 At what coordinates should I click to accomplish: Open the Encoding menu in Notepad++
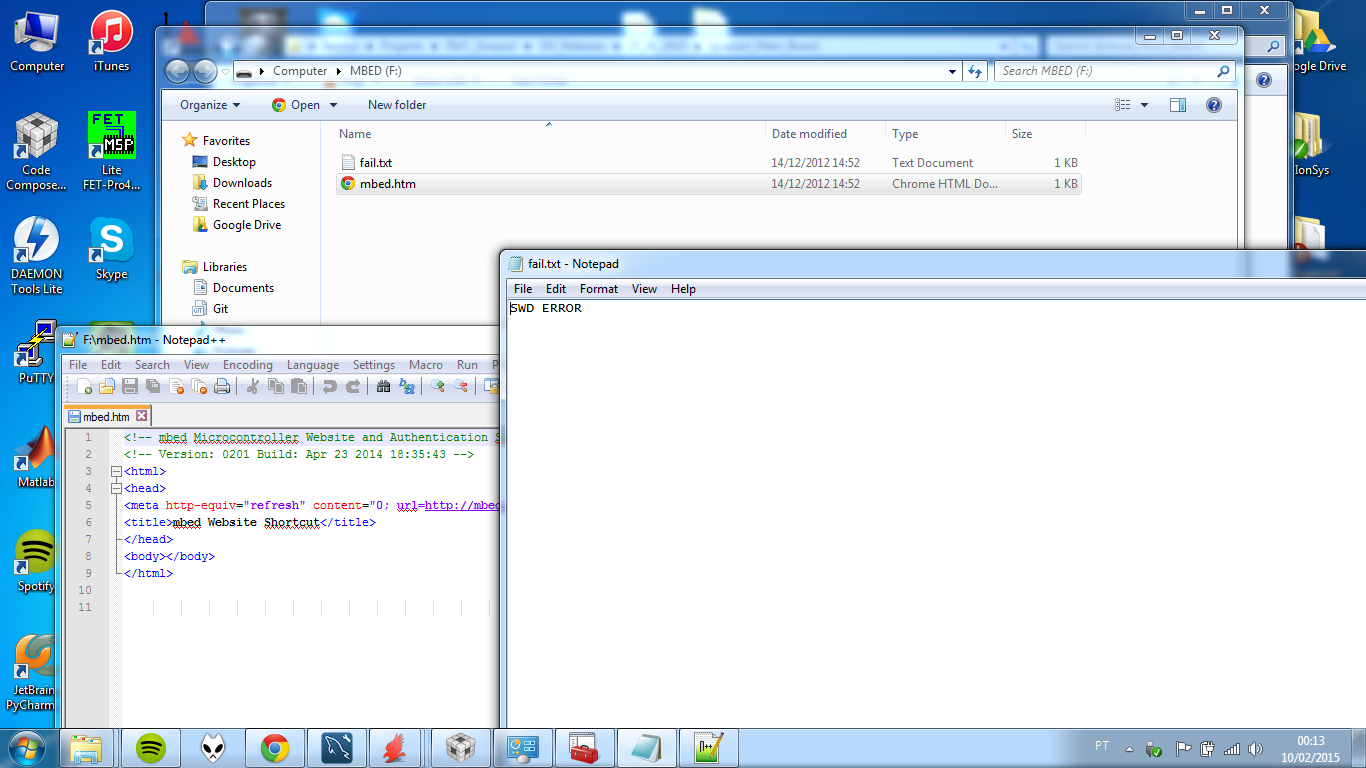pos(247,365)
